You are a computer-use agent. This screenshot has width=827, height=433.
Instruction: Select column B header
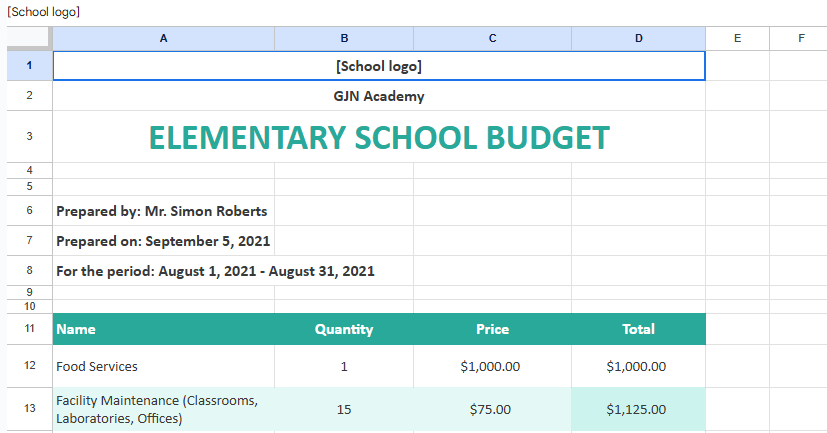point(344,38)
